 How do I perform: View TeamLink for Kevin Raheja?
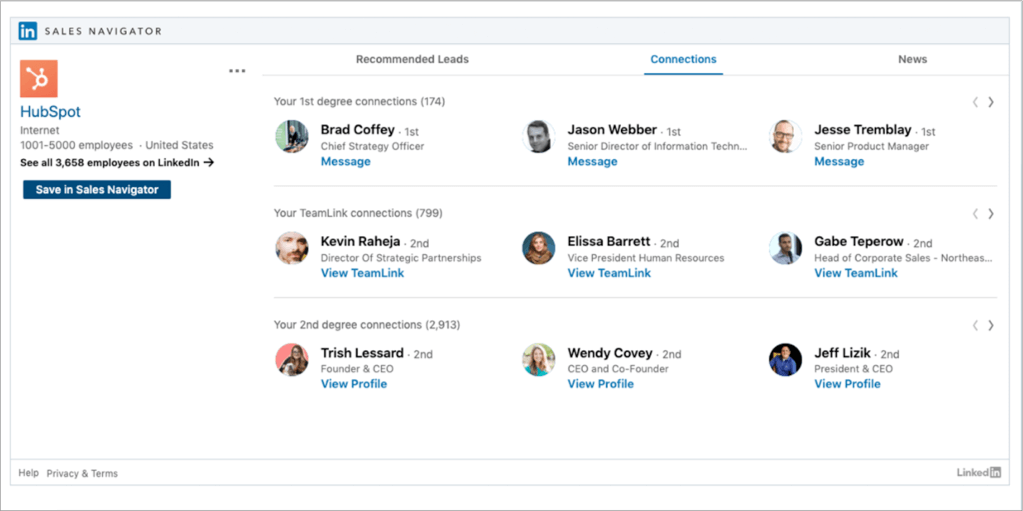(362, 273)
